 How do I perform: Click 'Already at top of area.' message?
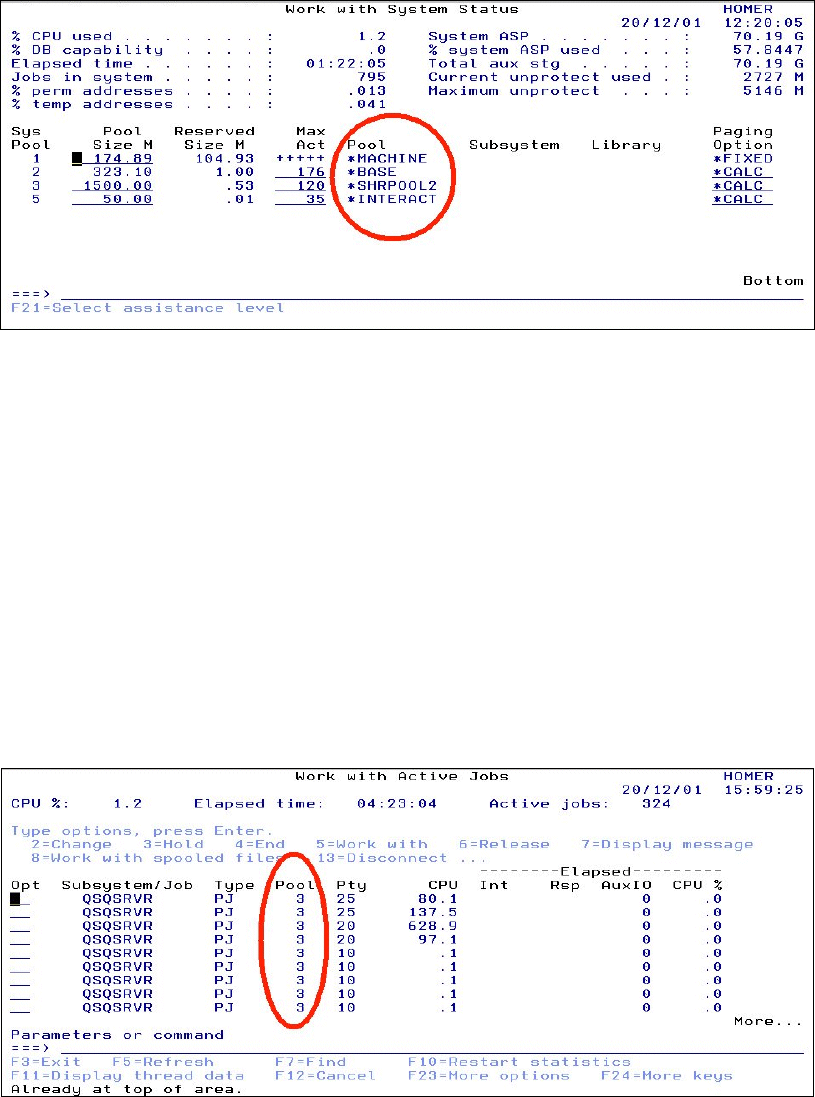point(127,1089)
